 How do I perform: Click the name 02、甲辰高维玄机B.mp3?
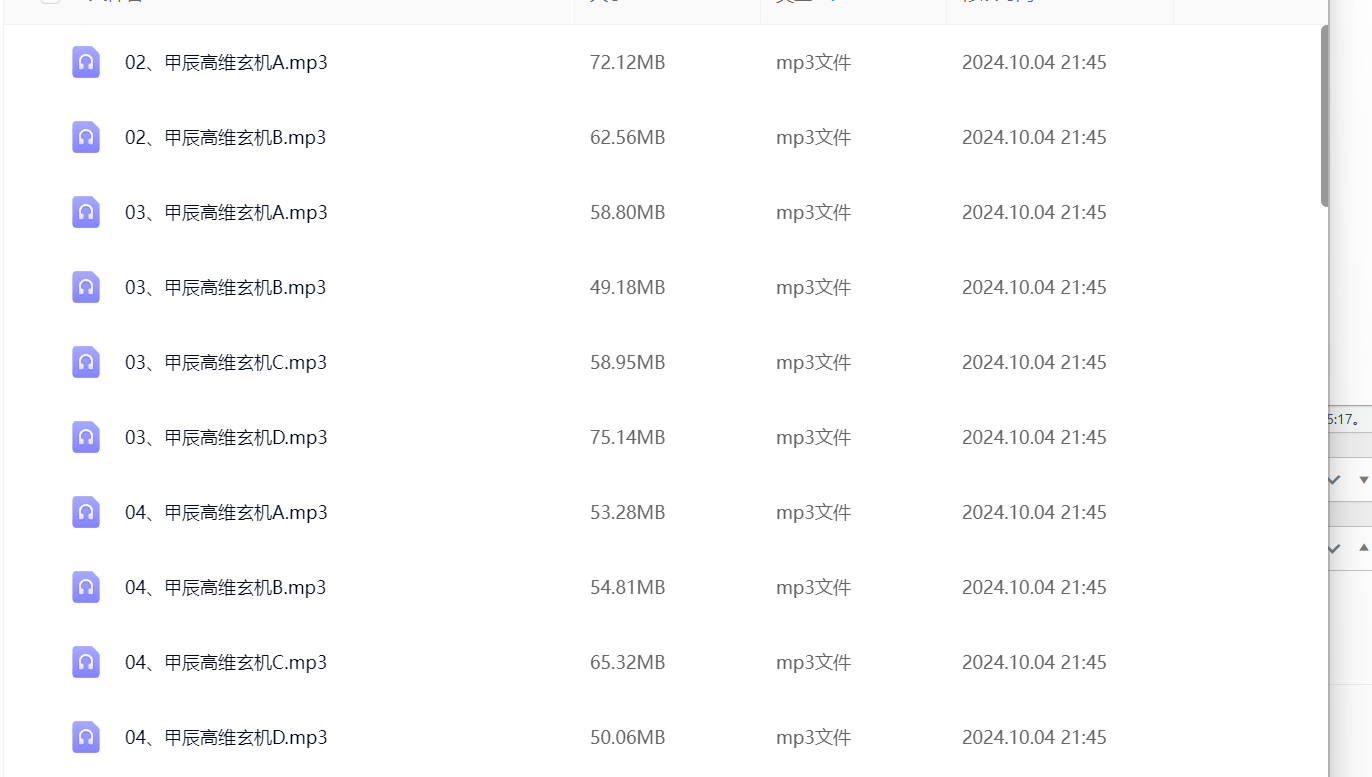226,137
